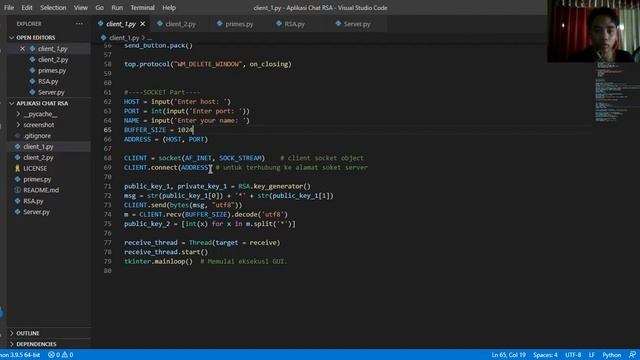Open the Terminal menu
This screenshot has height=360, width=640.
tap(142, 8)
